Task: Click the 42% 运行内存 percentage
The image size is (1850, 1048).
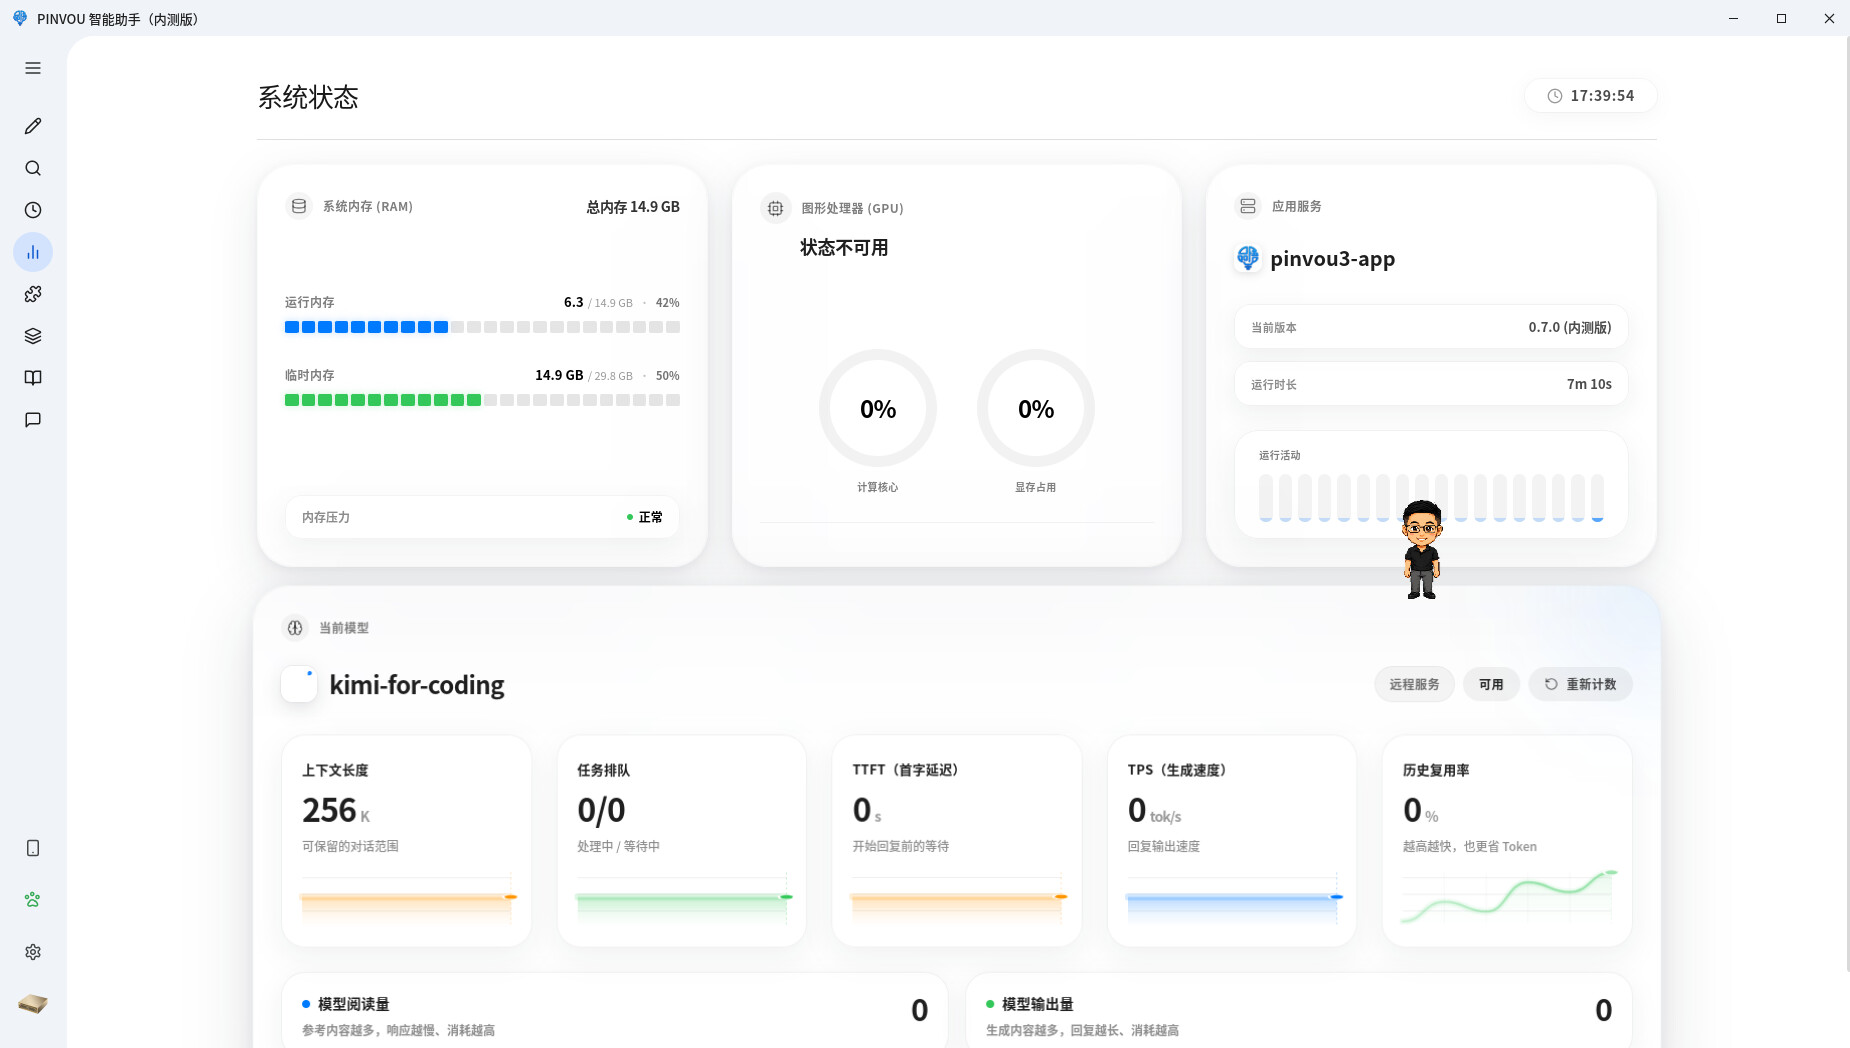Action: click(667, 303)
